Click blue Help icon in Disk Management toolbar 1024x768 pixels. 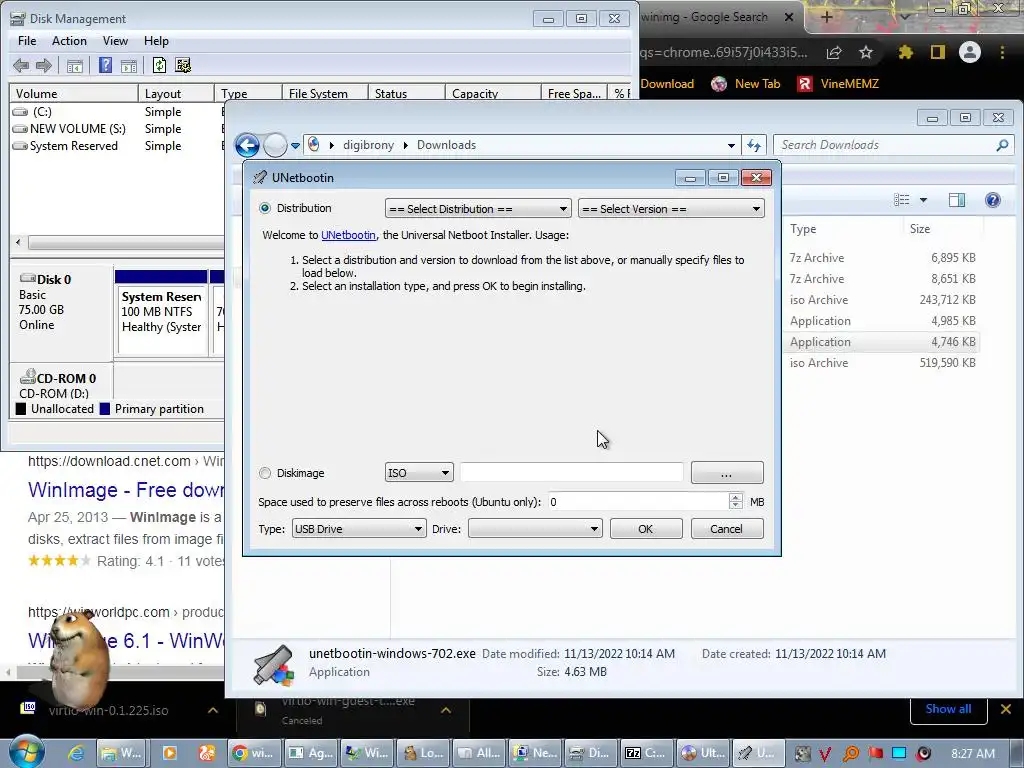[105, 65]
